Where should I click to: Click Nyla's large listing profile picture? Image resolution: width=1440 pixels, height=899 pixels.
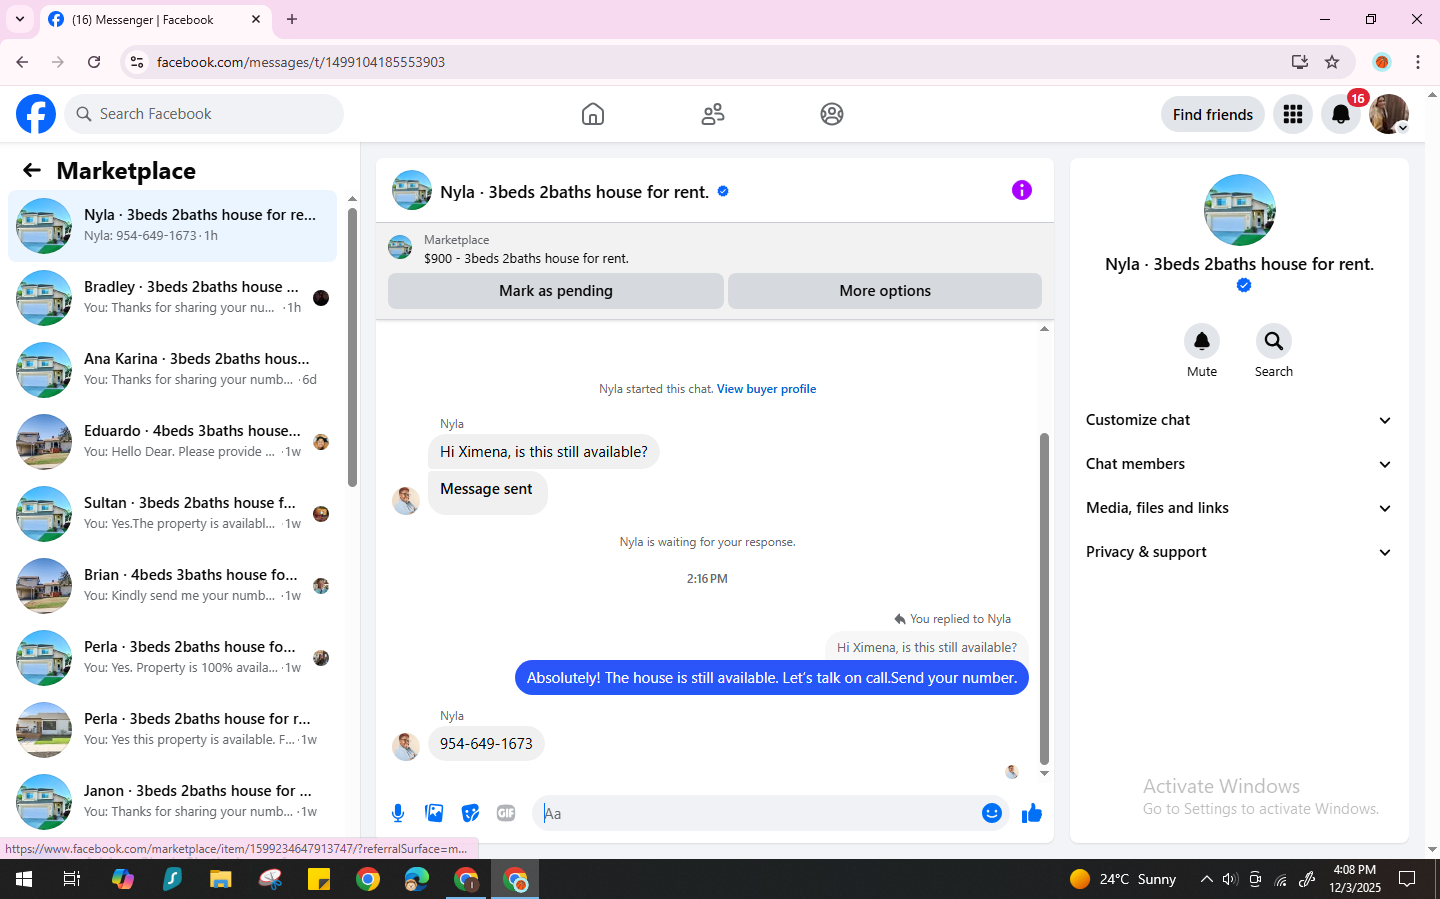click(1240, 210)
